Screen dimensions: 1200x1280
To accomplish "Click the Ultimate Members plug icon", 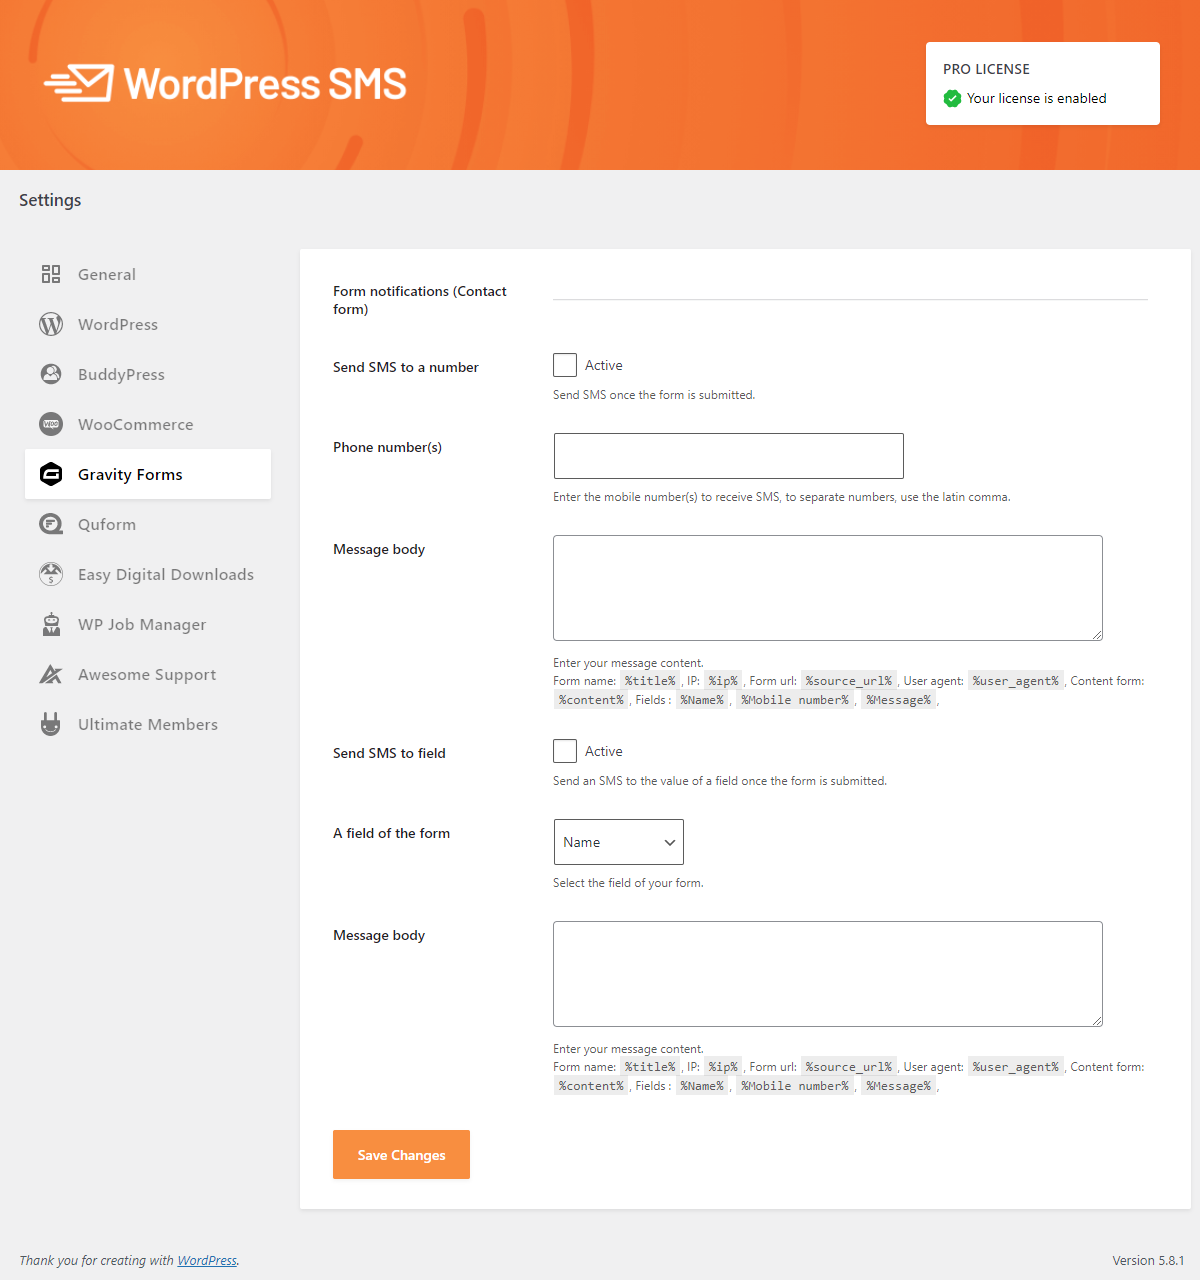I will point(51,724).
